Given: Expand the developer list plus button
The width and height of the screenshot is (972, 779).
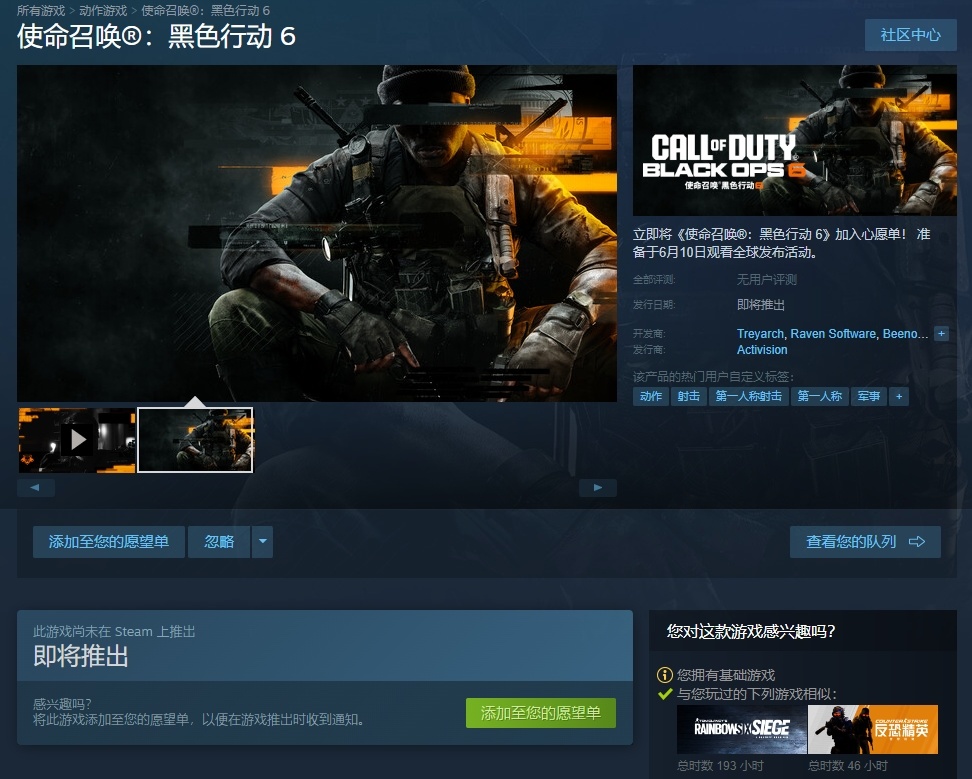Looking at the screenshot, I should (x=942, y=333).
